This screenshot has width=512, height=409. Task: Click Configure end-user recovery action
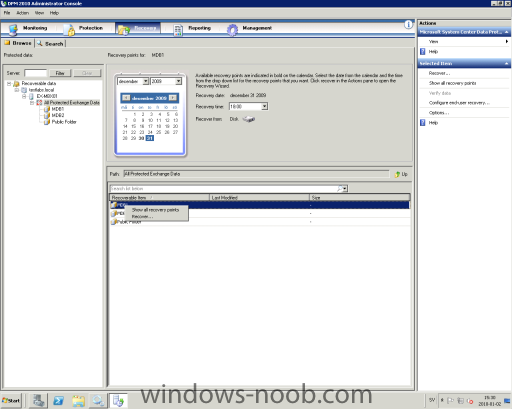coord(459,103)
